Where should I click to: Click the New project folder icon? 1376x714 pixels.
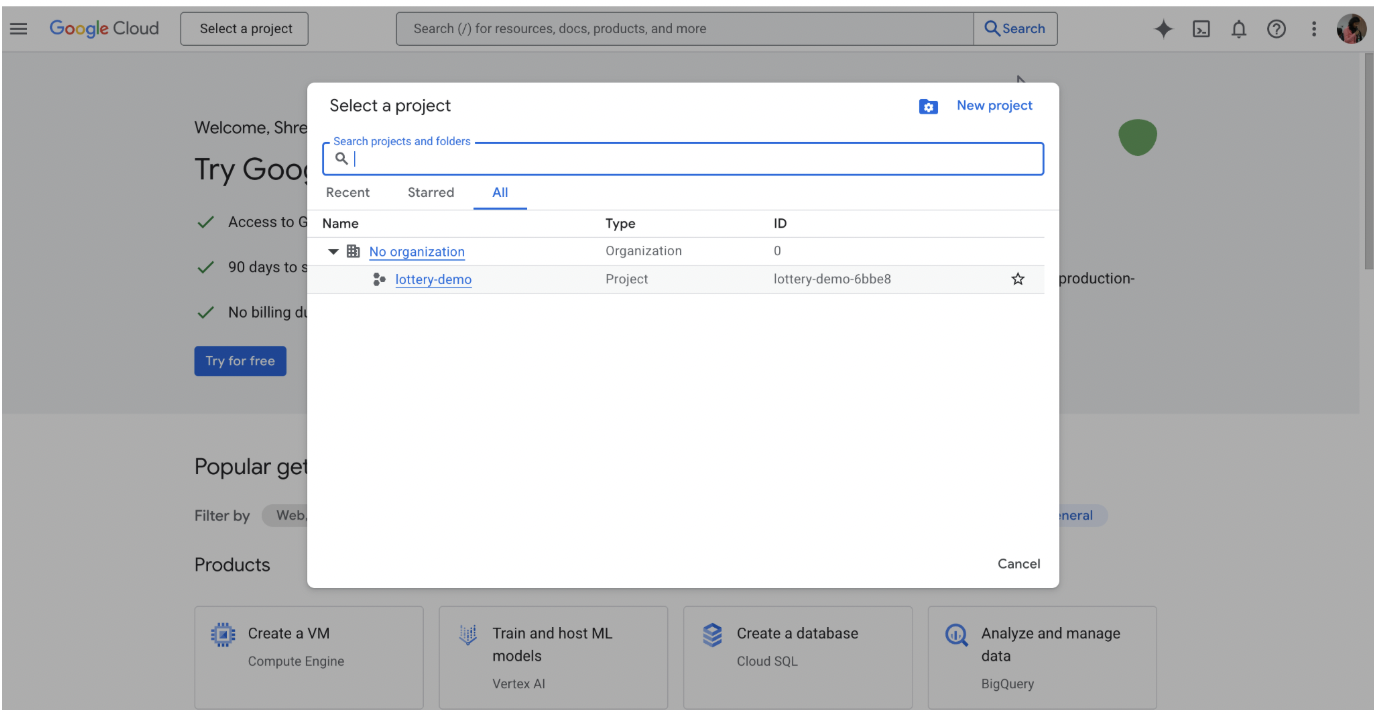pos(928,106)
